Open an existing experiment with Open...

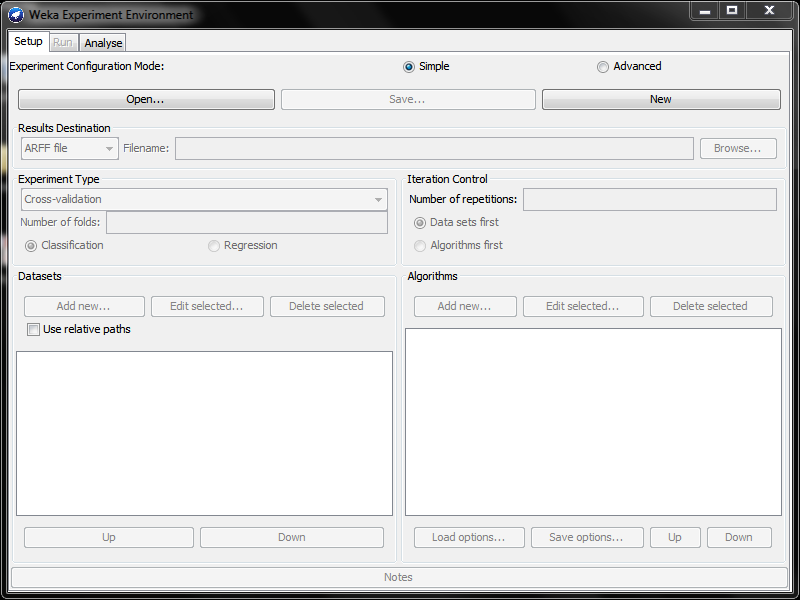(x=146, y=99)
